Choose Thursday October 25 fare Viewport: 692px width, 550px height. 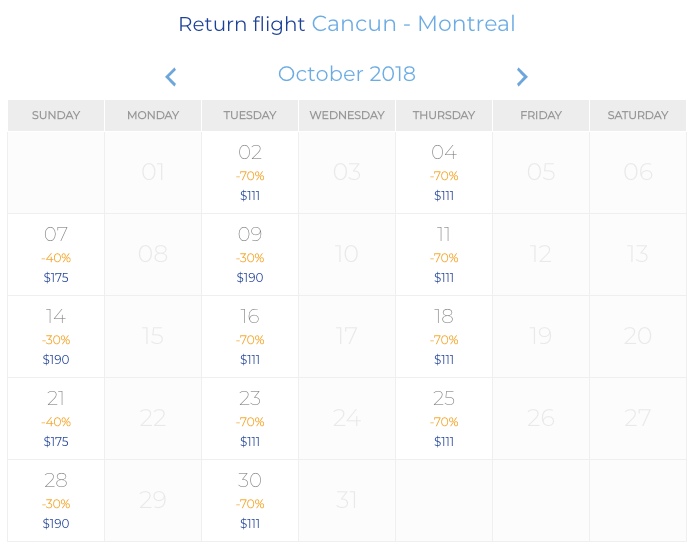tap(444, 419)
